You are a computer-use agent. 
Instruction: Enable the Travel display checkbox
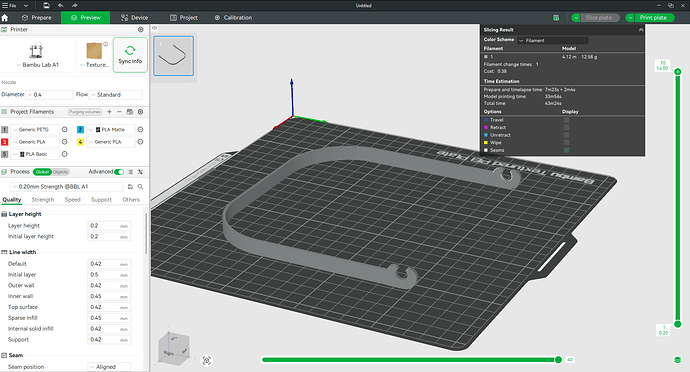pos(566,120)
